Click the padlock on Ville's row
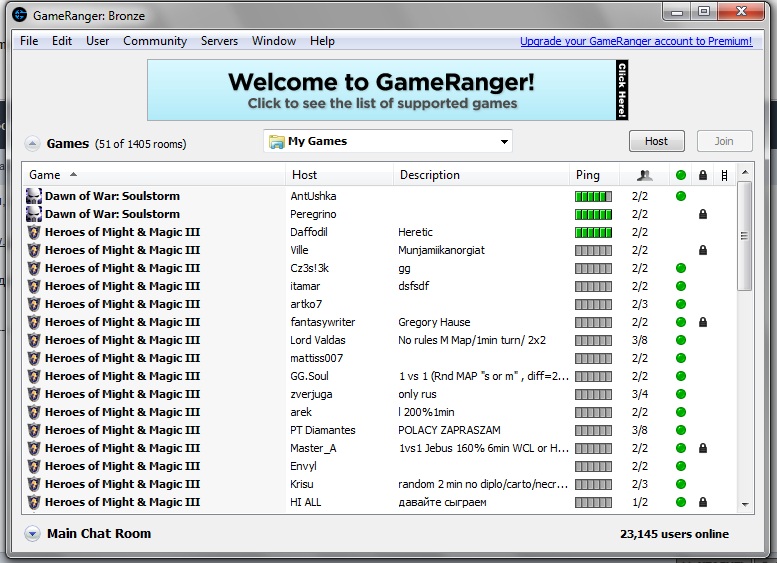Viewport: 777px width, 563px height. point(703,250)
